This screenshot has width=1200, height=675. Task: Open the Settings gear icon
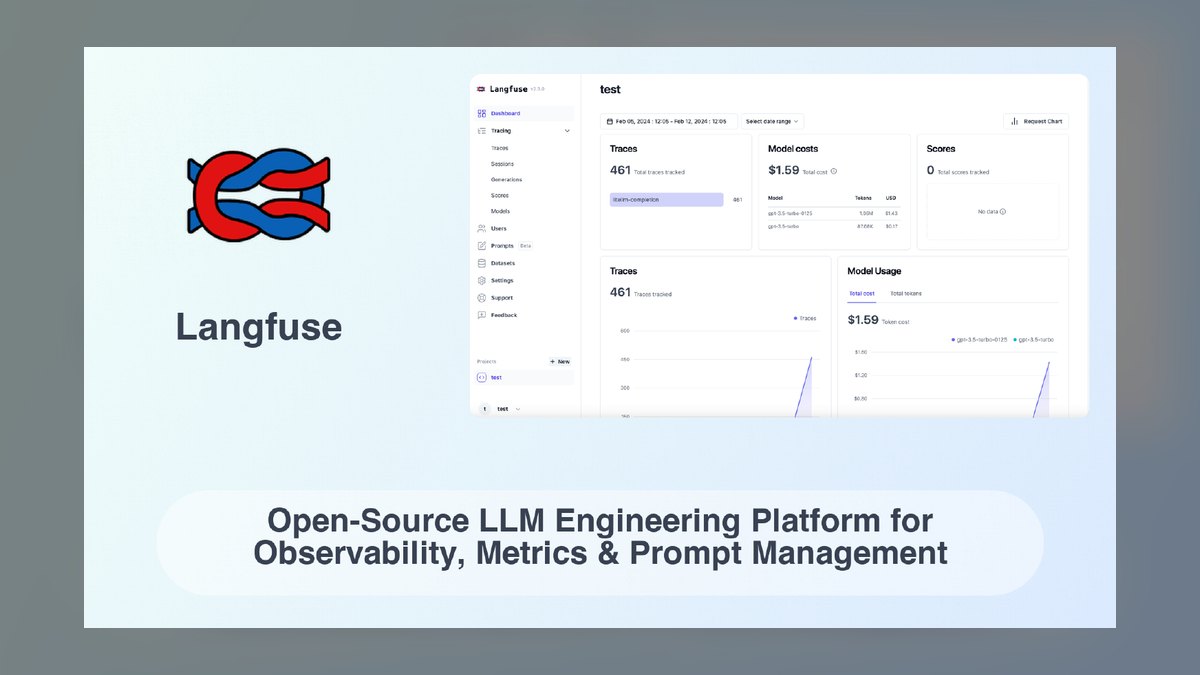[x=481, y=281]
